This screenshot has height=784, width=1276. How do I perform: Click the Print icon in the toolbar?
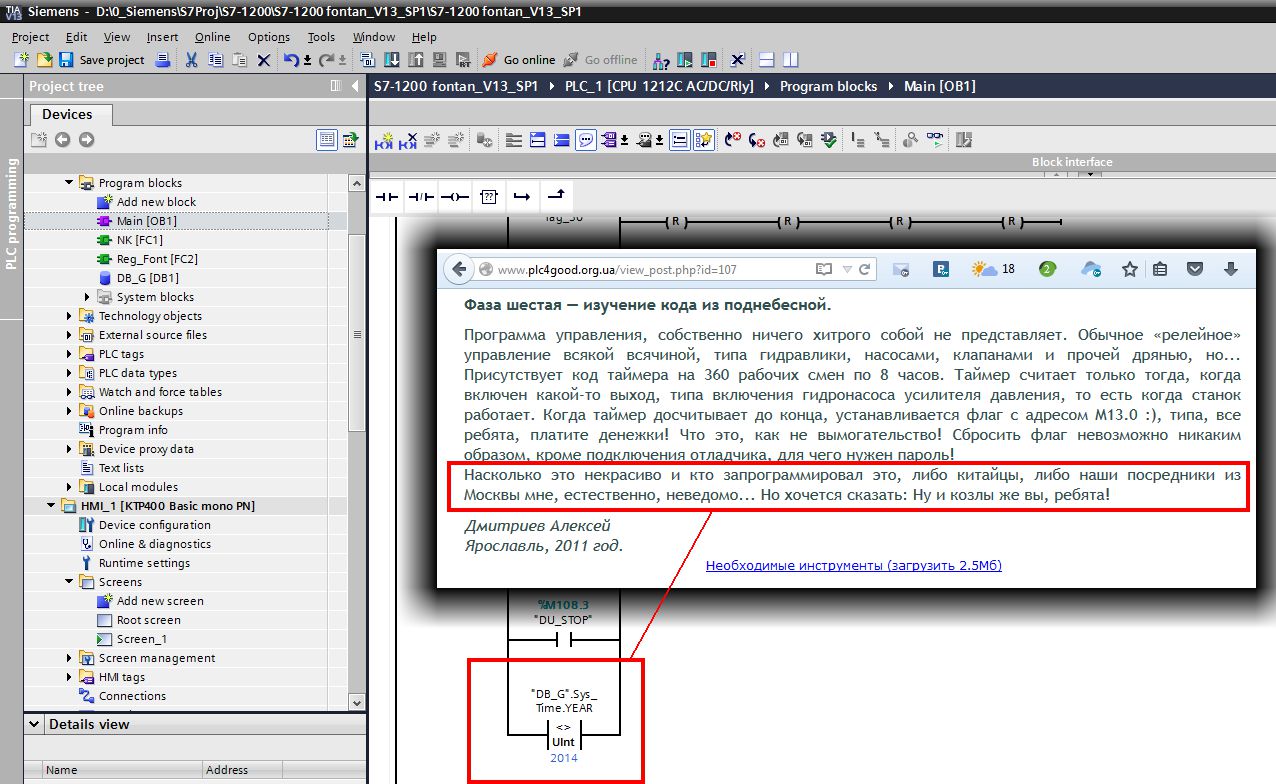click(x=163, y=60)
